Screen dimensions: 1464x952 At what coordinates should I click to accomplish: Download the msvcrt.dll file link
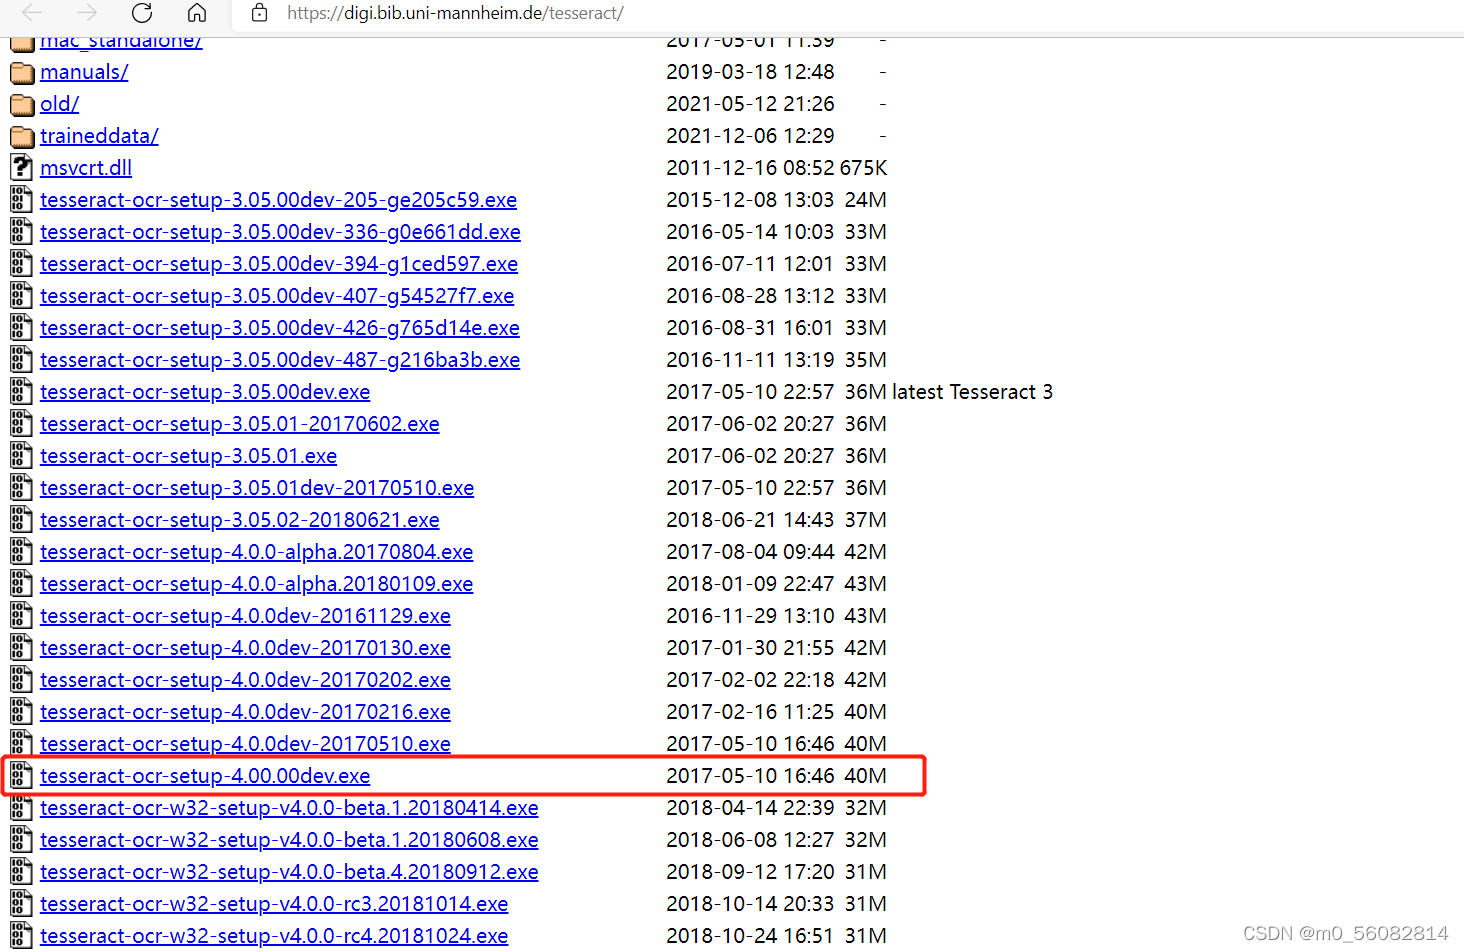pyautogui.click(x=86, y=168)
